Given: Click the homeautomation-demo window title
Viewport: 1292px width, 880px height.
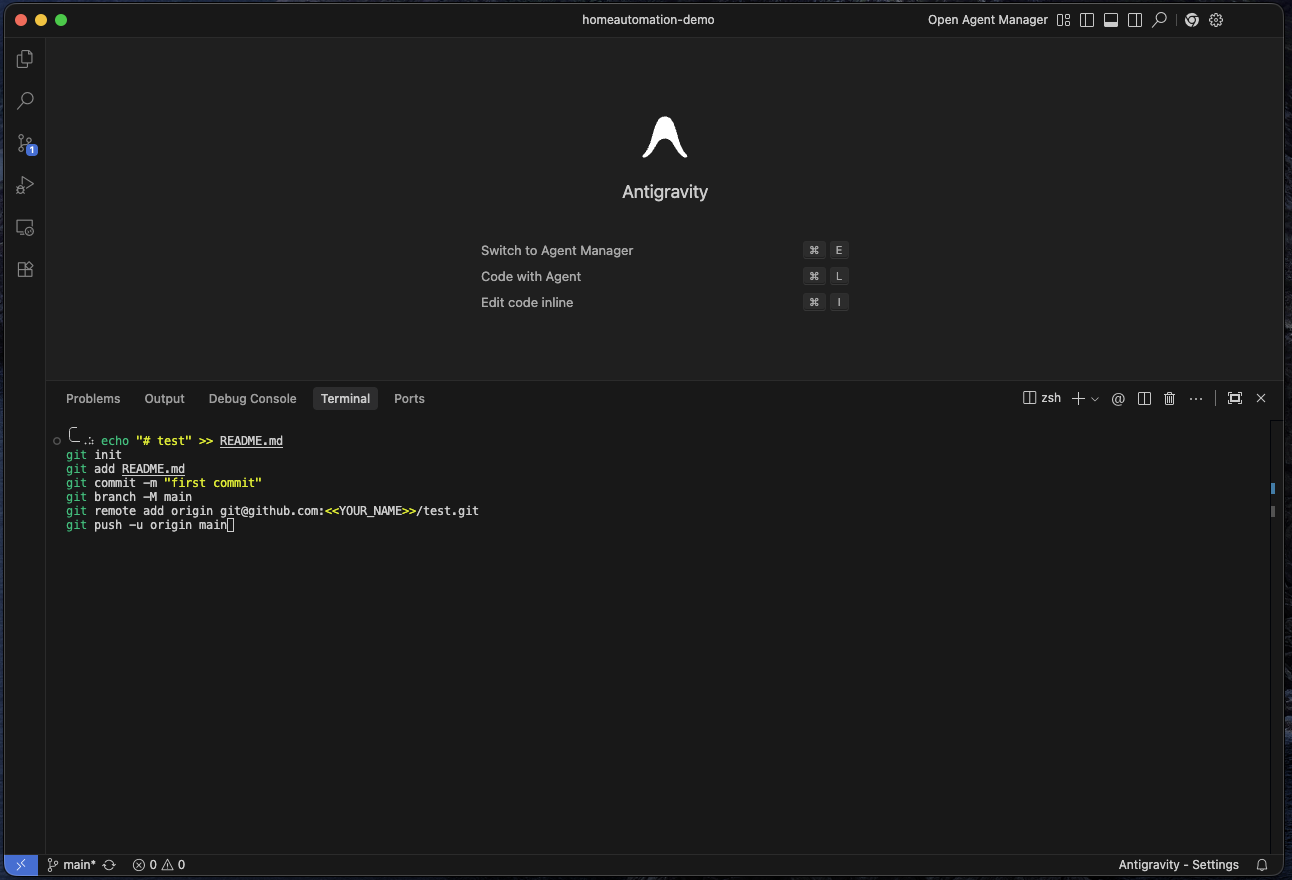Looking at the screenshot, I should tap(648, 20).
